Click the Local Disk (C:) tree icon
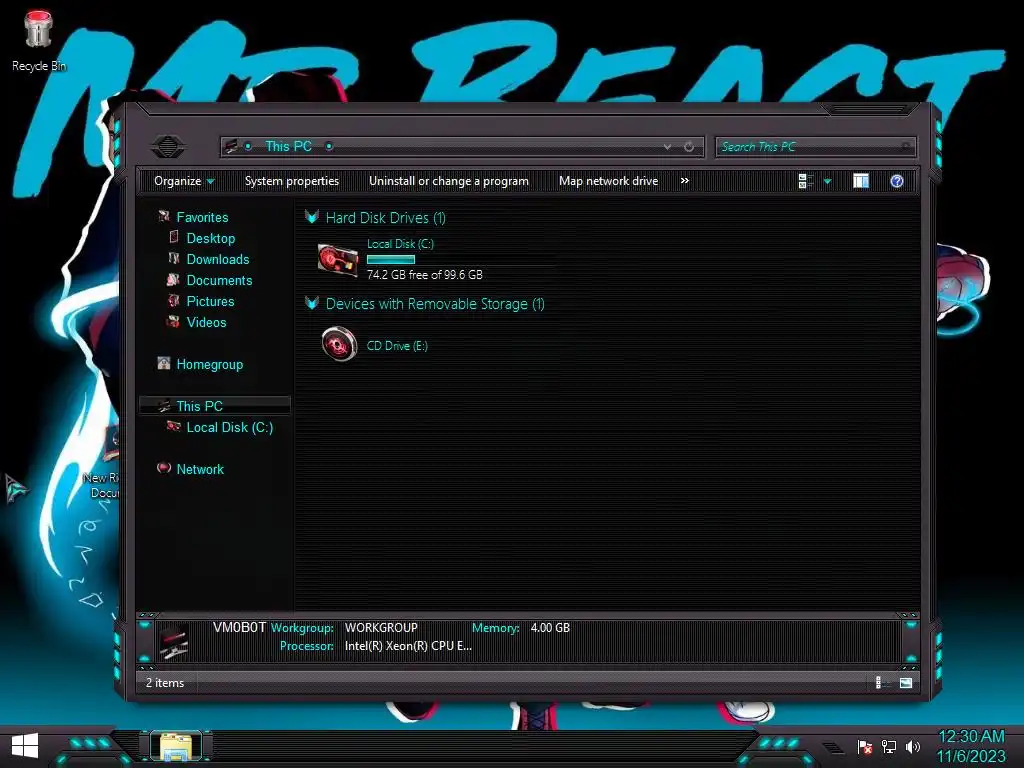The height and width of the screenshot is (768, 1024). [173, 426]
